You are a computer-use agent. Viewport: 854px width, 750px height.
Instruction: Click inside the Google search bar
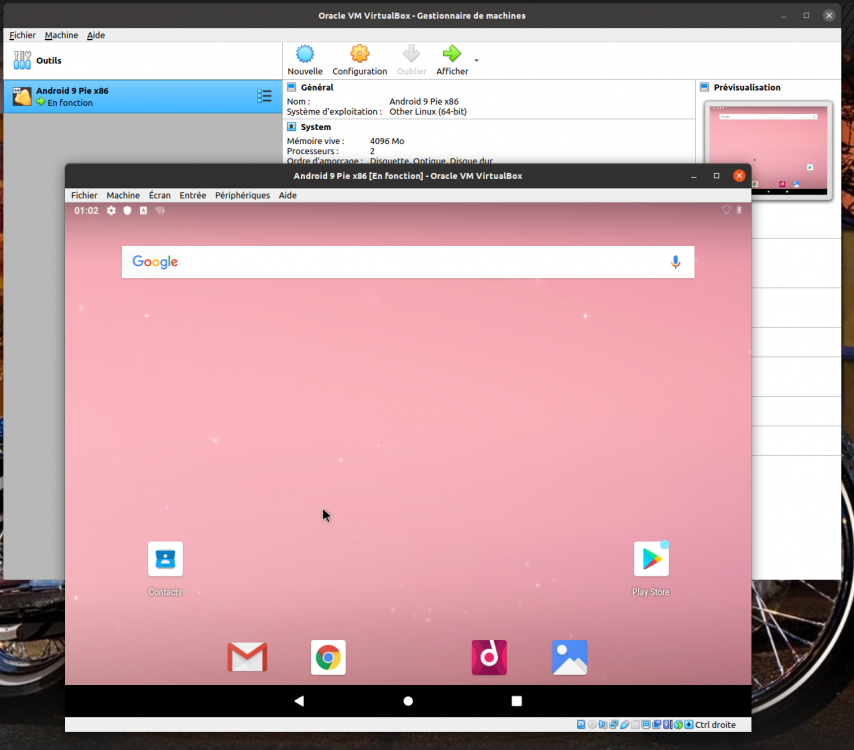[x=408, y=262]
